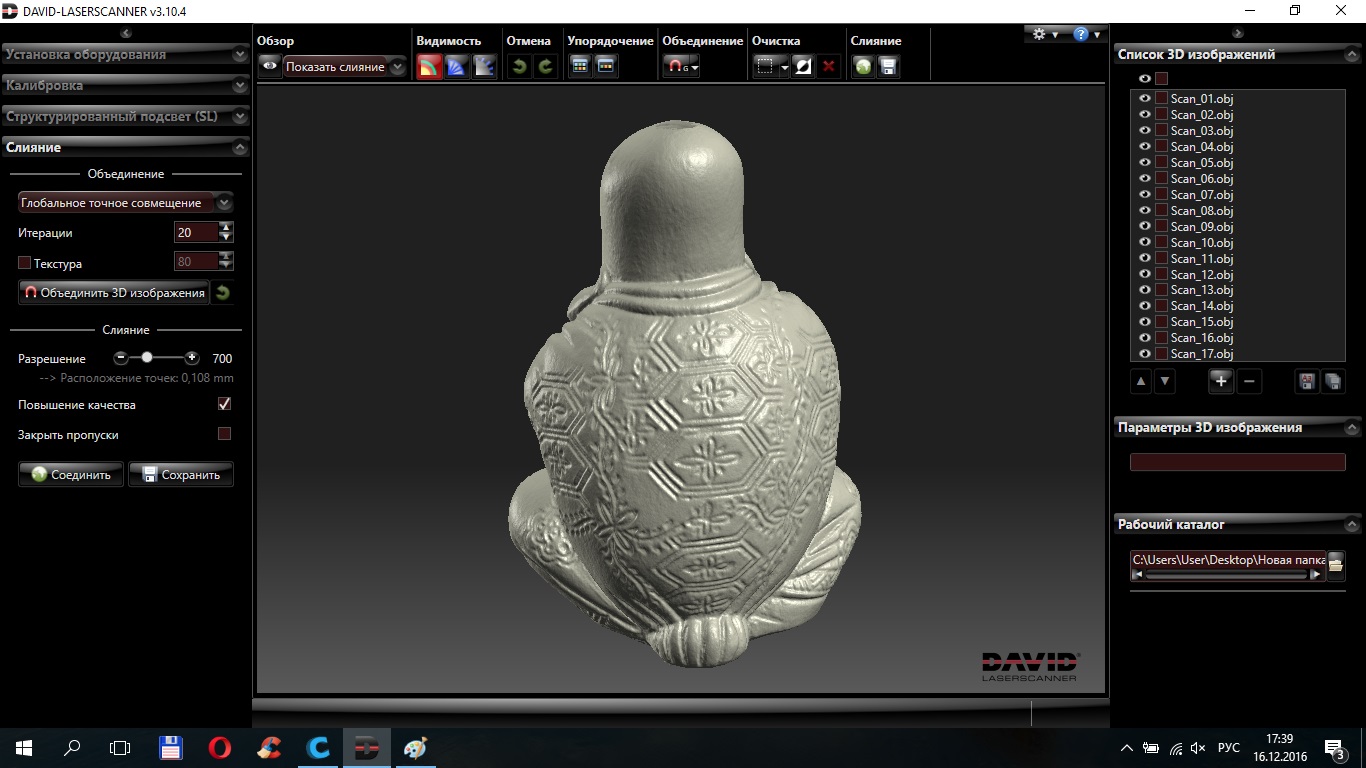Viewport: 1366px width, 768px height.
Task: Hide Scan_05.obj using its eye icon
Action: pyautogui.click(x=1145, y=163)
